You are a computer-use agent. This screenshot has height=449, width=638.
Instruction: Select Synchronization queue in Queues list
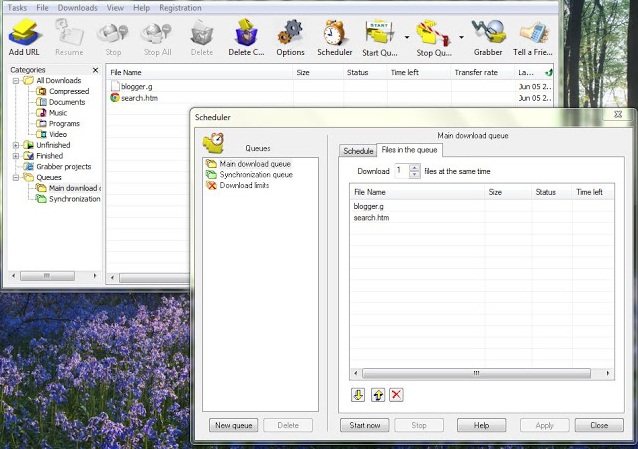[x=256, y=174]
